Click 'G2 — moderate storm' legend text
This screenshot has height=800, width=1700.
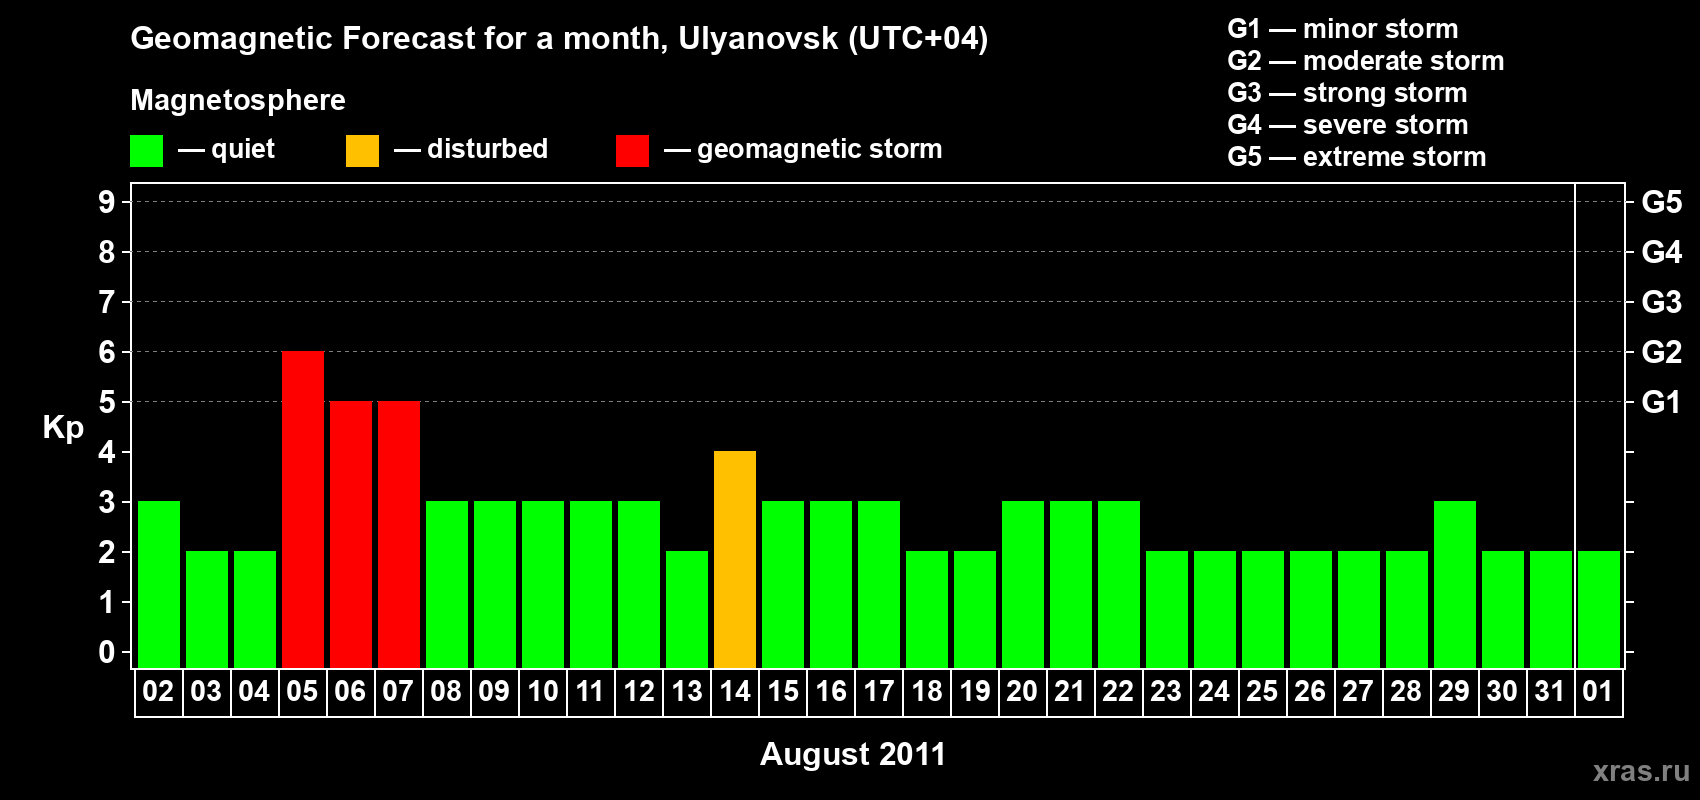coord(1366,61)
